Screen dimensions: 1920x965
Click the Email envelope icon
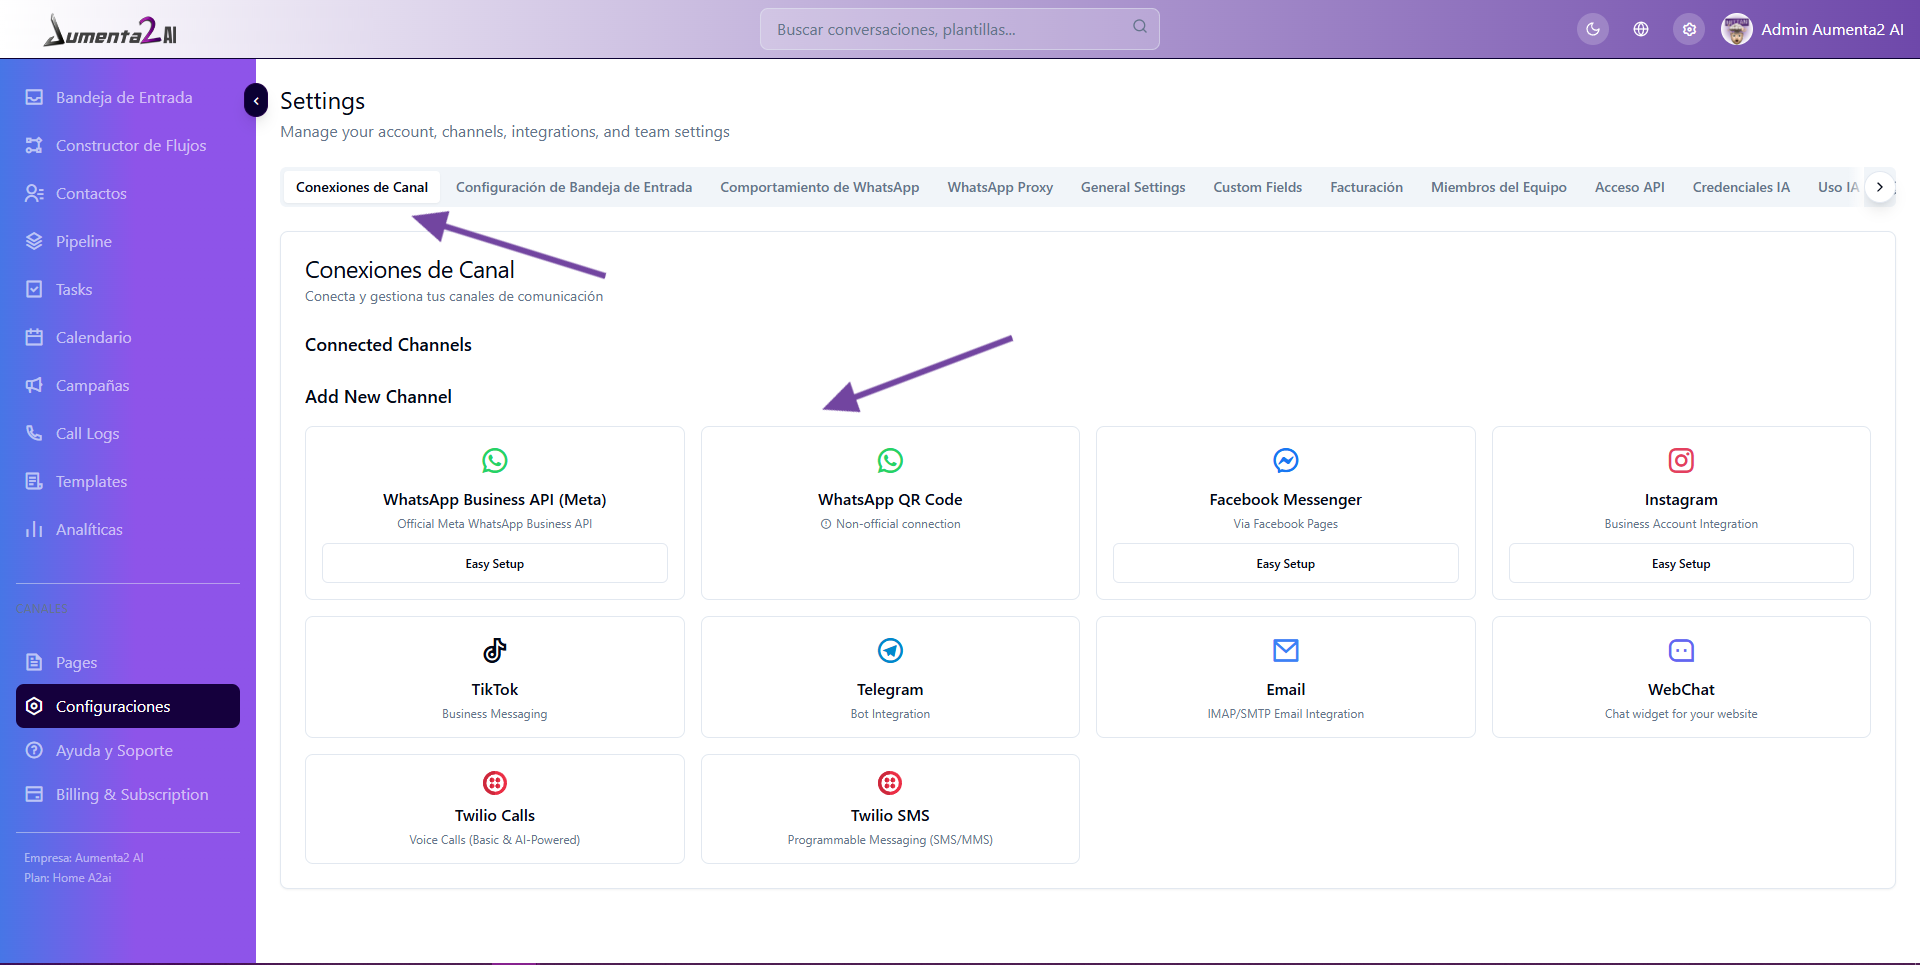point(1285,650)
